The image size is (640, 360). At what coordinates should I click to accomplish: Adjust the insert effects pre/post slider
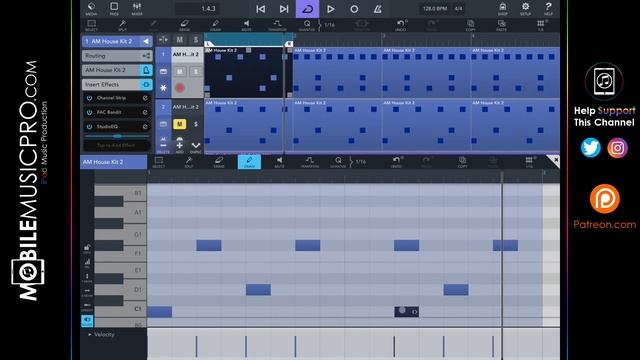click(117, 136)
